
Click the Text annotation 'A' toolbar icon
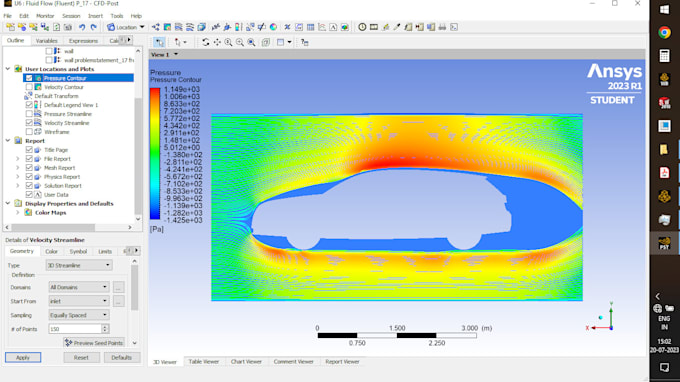click(333, 27)
